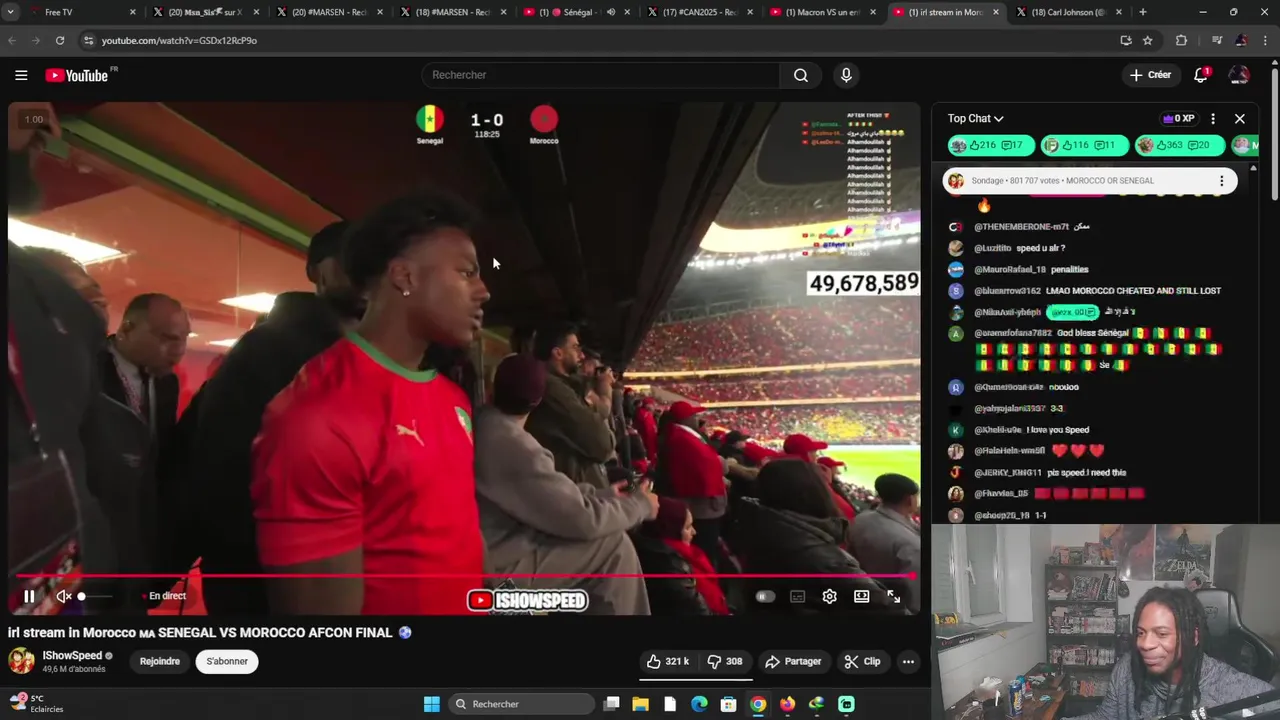The height and width of the screenshot is (720, 1280).
Task: Subscribe with S'abonner button
Action: point(227,661)
